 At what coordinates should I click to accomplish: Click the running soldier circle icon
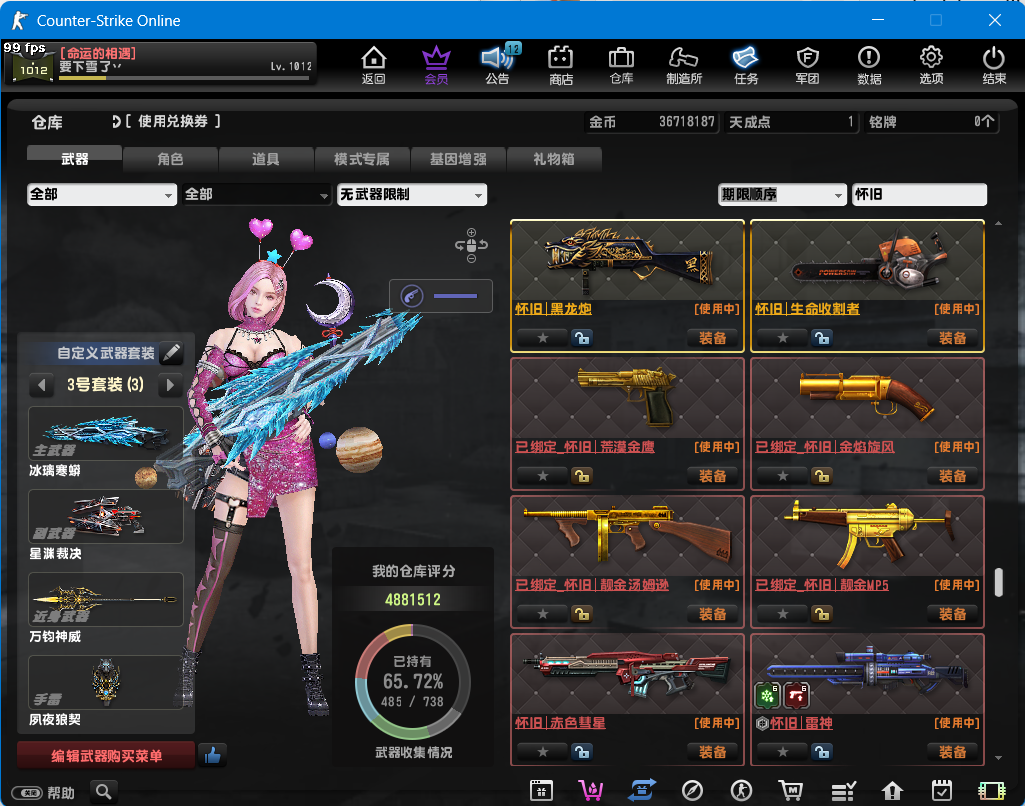(741, 790)
